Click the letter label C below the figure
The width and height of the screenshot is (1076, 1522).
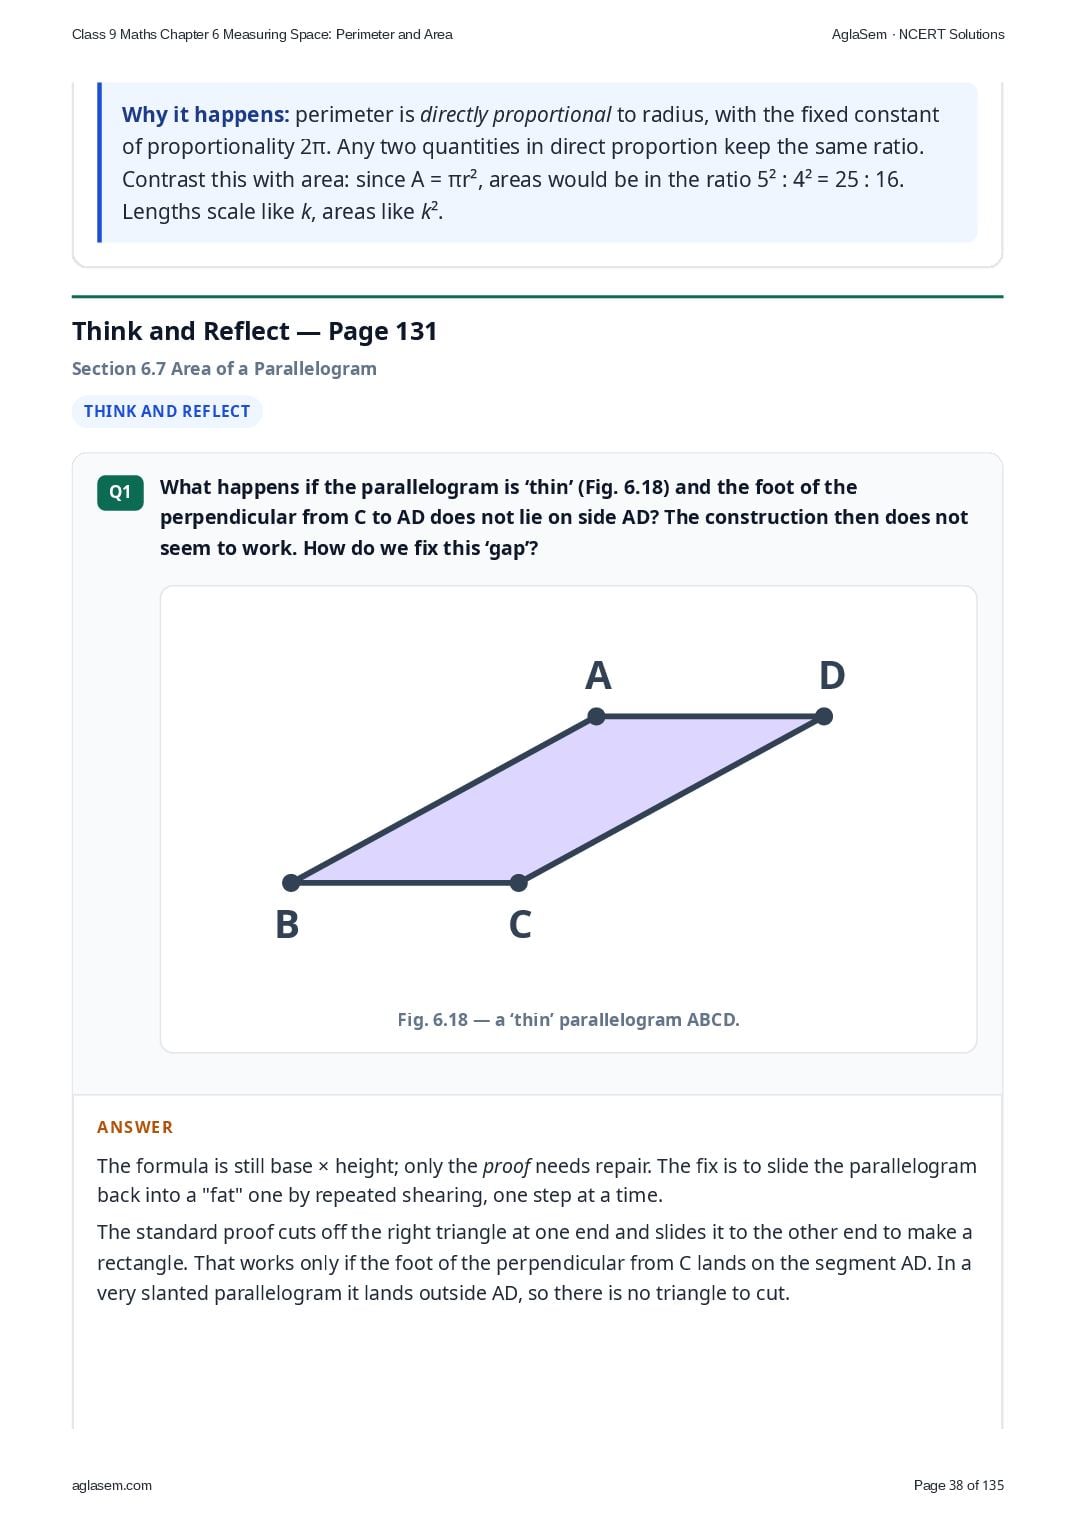click(x=520, y=924)
